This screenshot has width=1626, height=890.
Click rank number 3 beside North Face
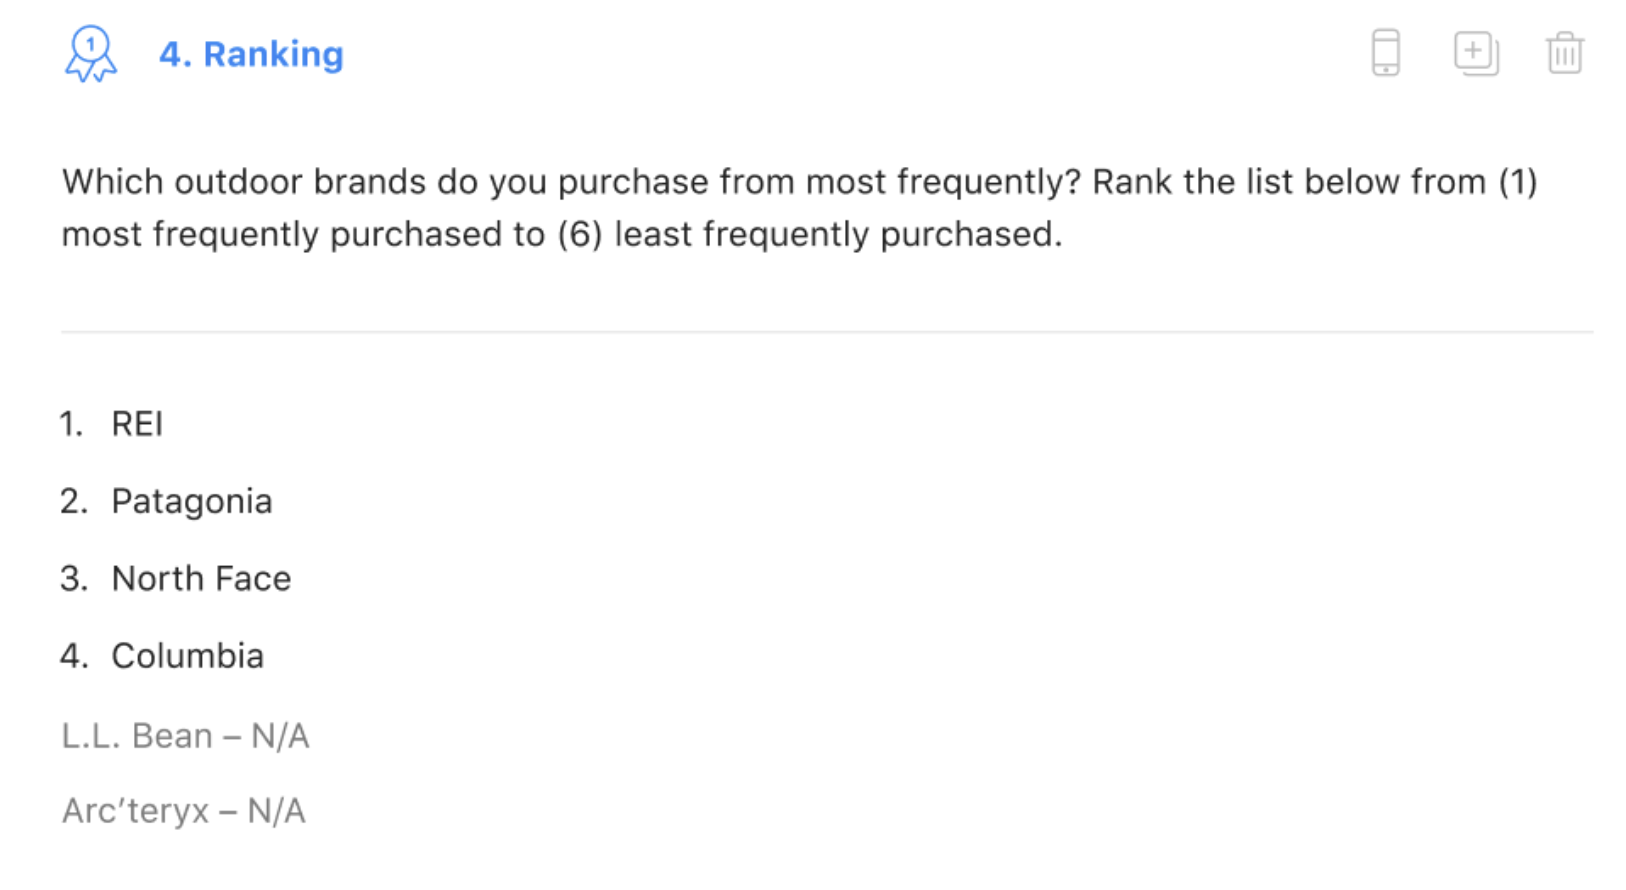[x=73, y=579]
